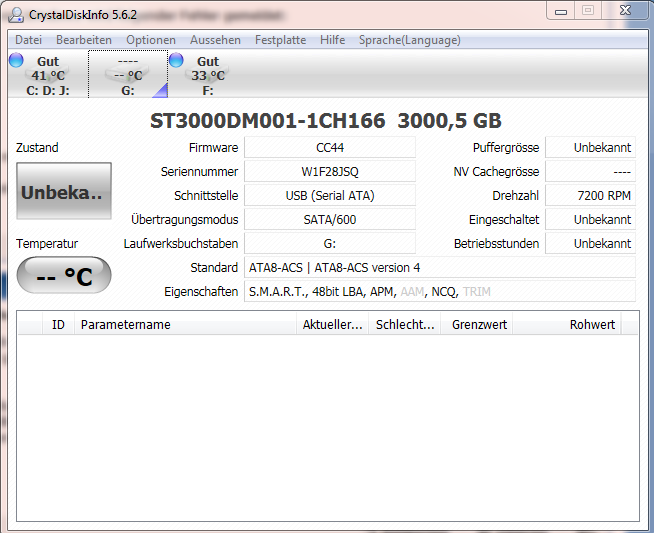Click the serial number field W1F28JSQ

330,171
